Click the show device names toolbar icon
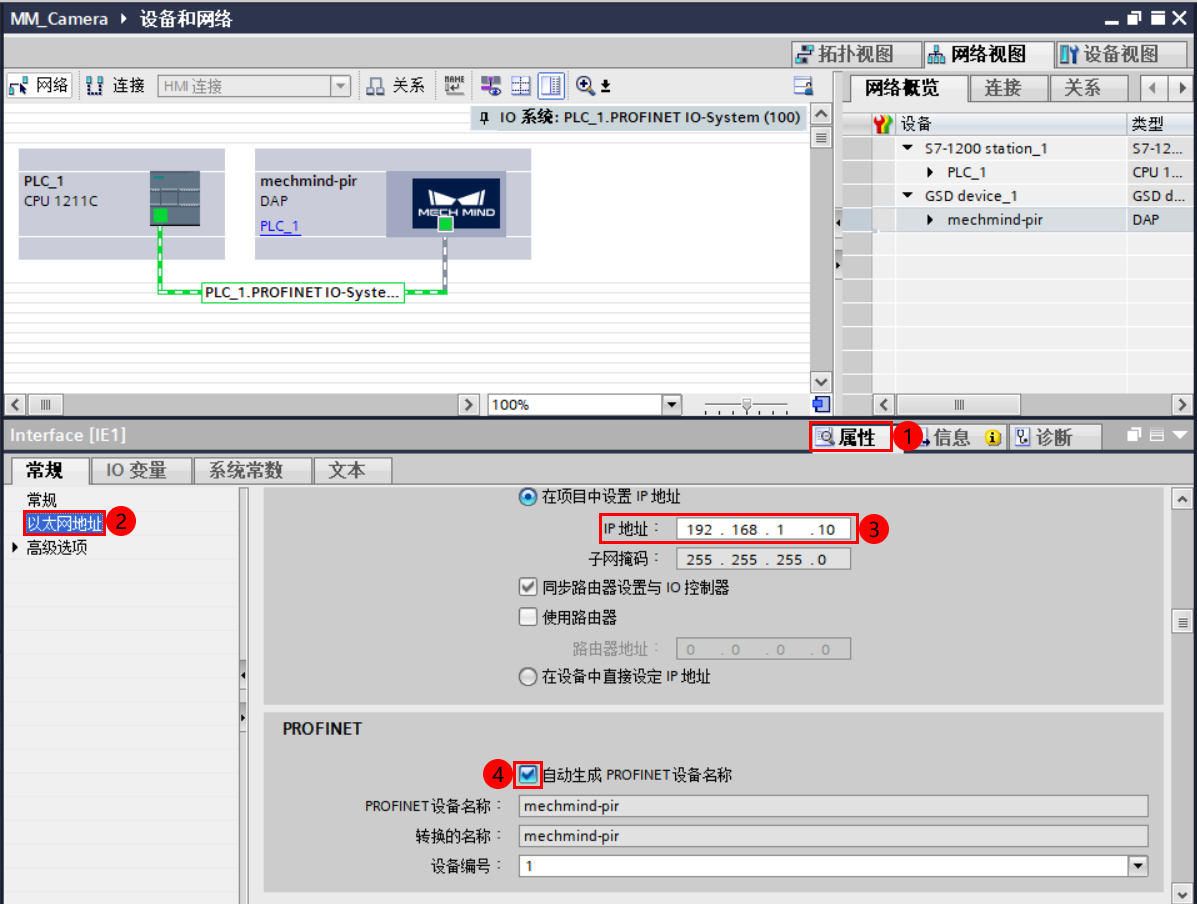 453,85
